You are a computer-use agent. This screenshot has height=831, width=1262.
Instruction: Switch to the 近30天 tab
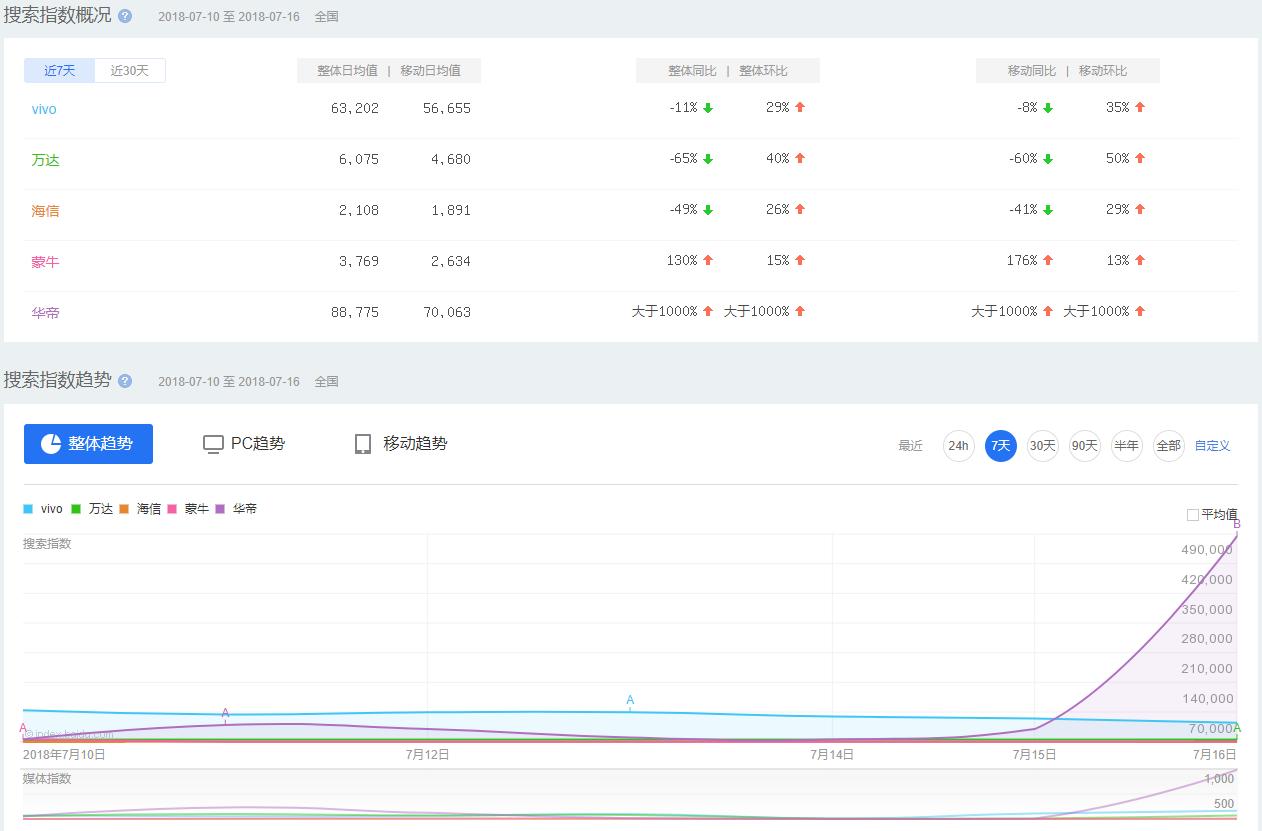click(x=129, y=70)
